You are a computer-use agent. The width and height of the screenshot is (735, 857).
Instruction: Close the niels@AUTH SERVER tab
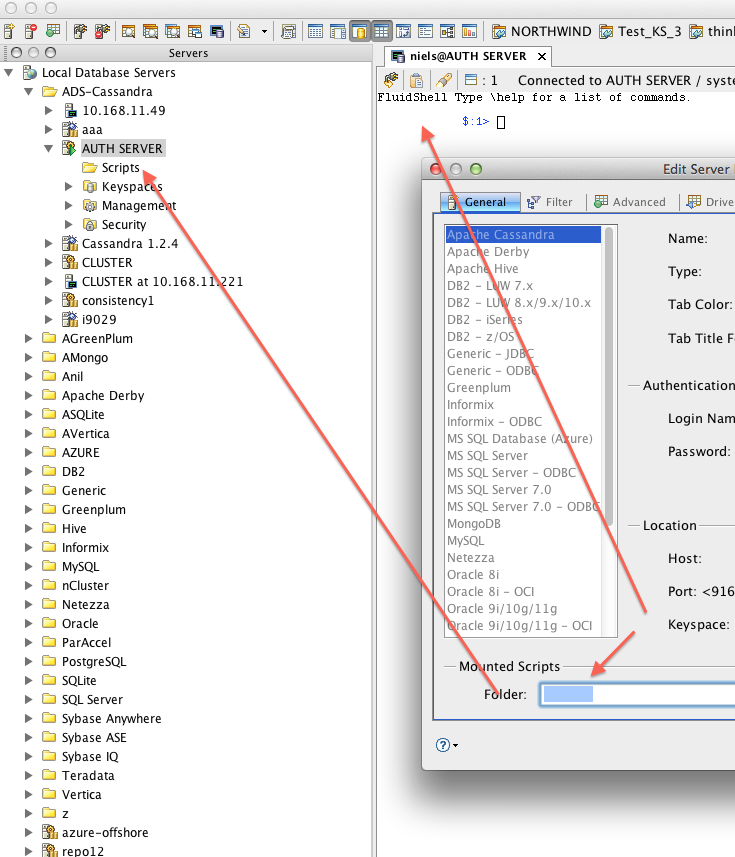point(542,56)
